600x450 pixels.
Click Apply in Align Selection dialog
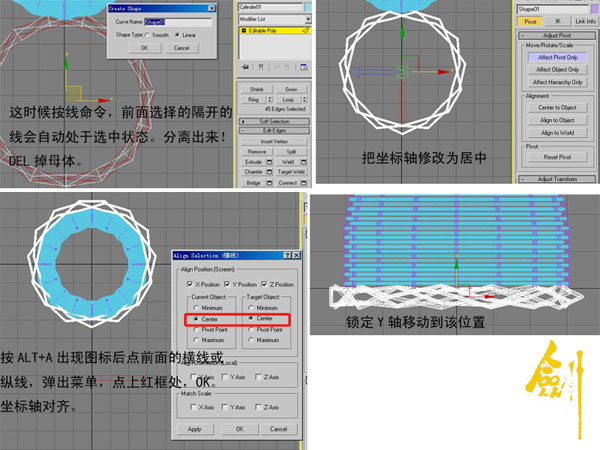click(194, 429)
